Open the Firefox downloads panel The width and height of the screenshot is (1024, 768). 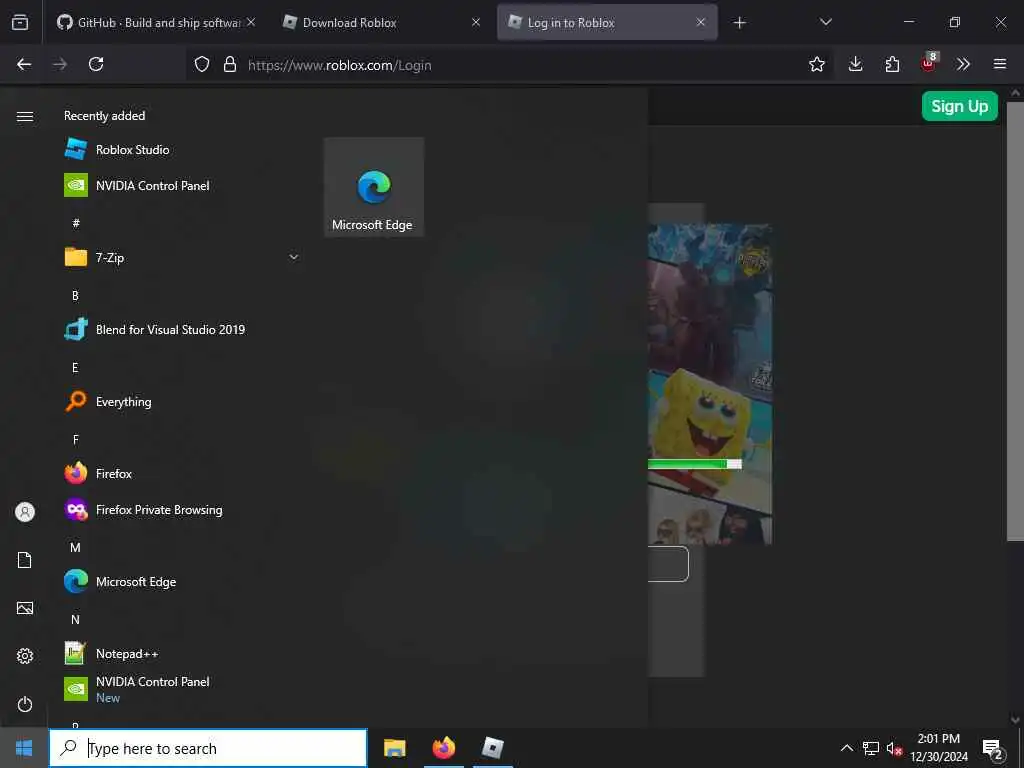click(855, 64)
